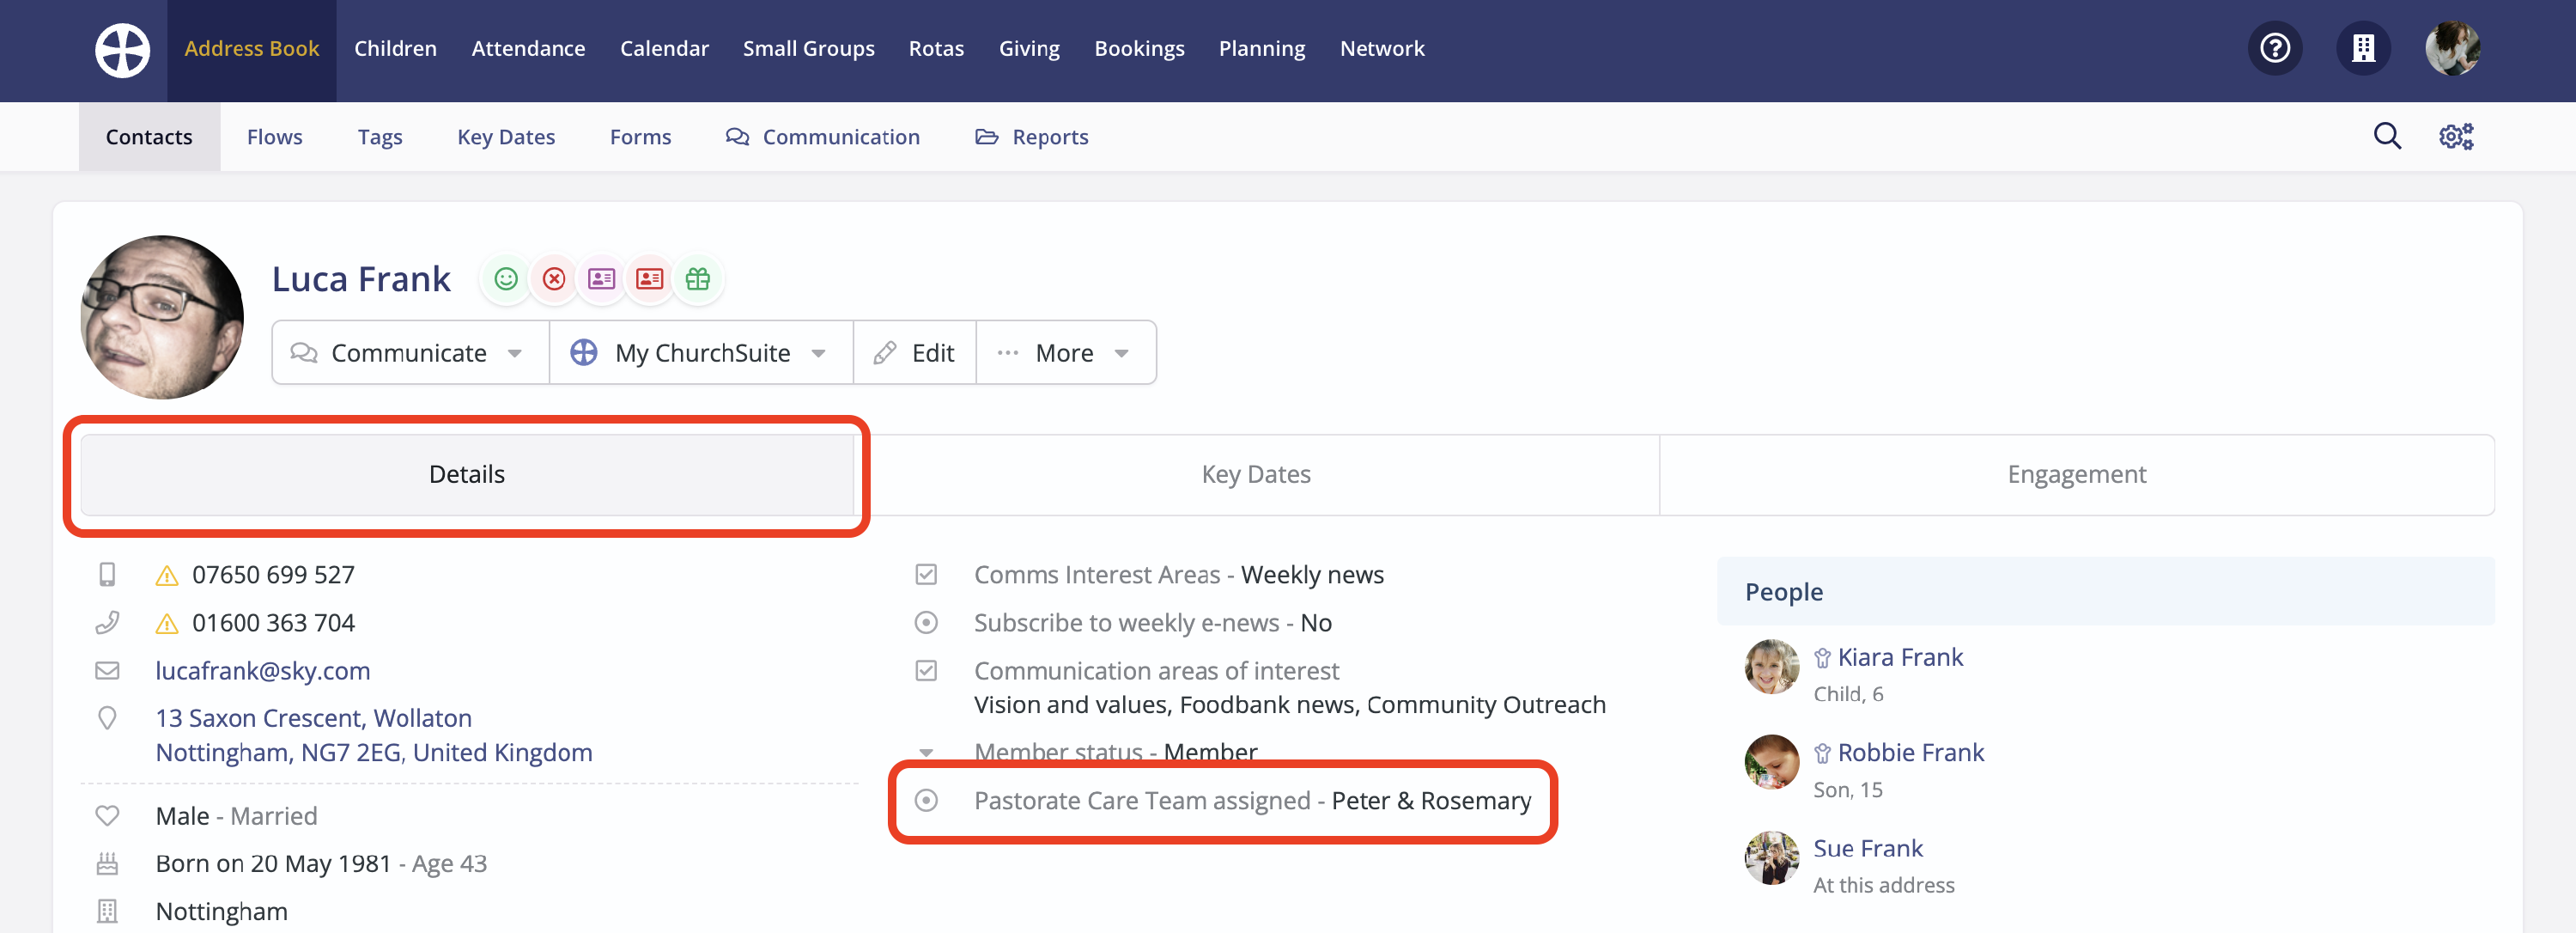
Task: Open the help question mark icon
Action: (2275, 48)
